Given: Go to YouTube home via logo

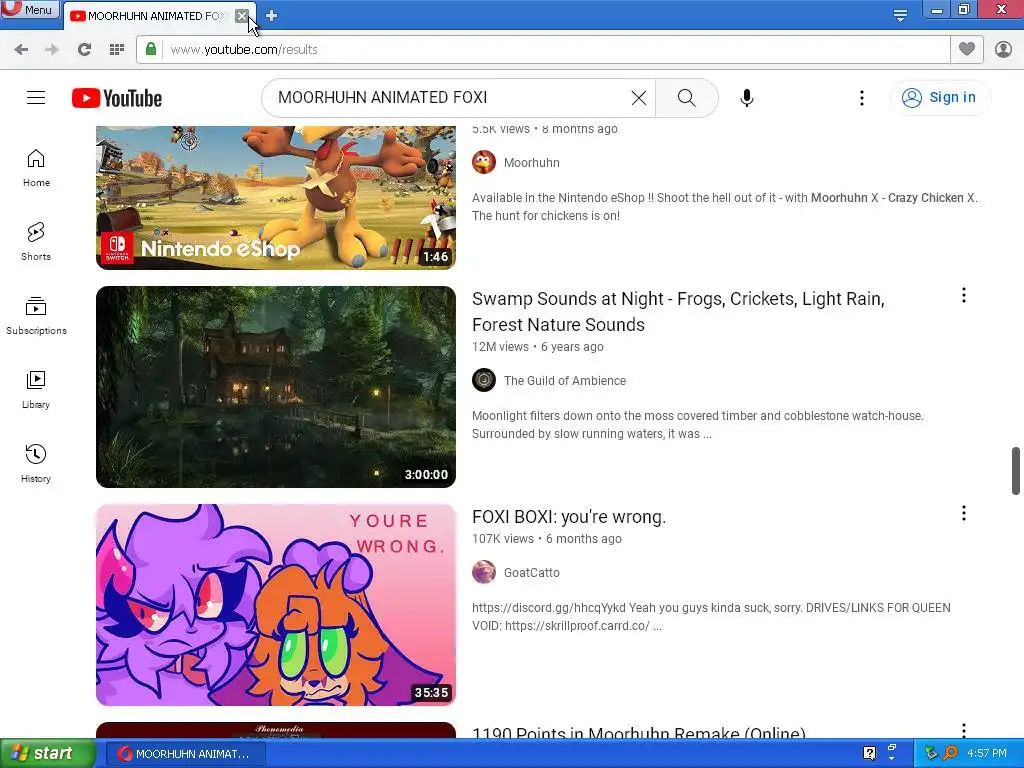Looking at the screenshot, I should point(117,98).
